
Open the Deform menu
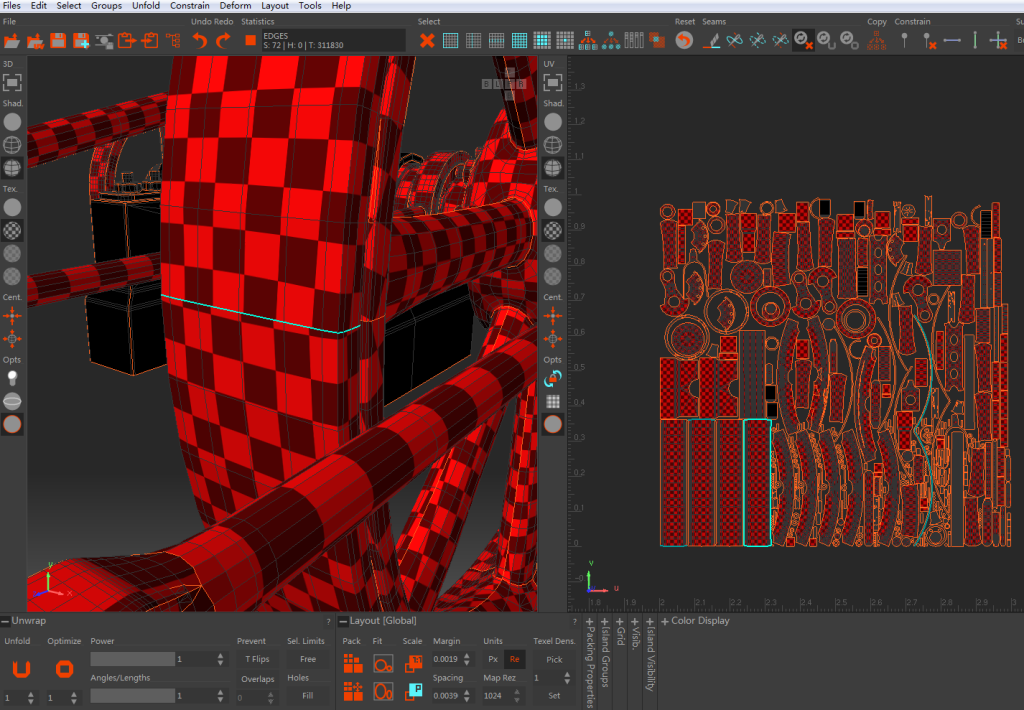tap(235, 5)
